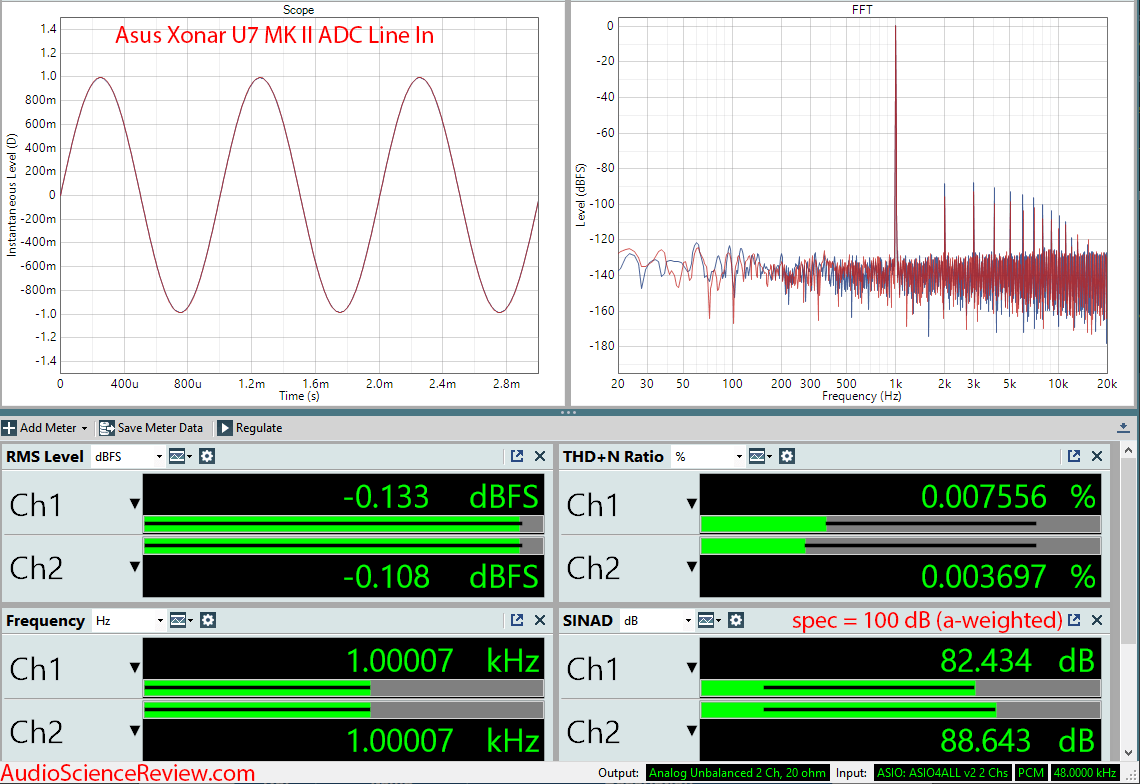The height and width of the screenshot is (784, 1140).
Task: Click Ch1 1.00007 kHz frequency reading
Action: 442,660
